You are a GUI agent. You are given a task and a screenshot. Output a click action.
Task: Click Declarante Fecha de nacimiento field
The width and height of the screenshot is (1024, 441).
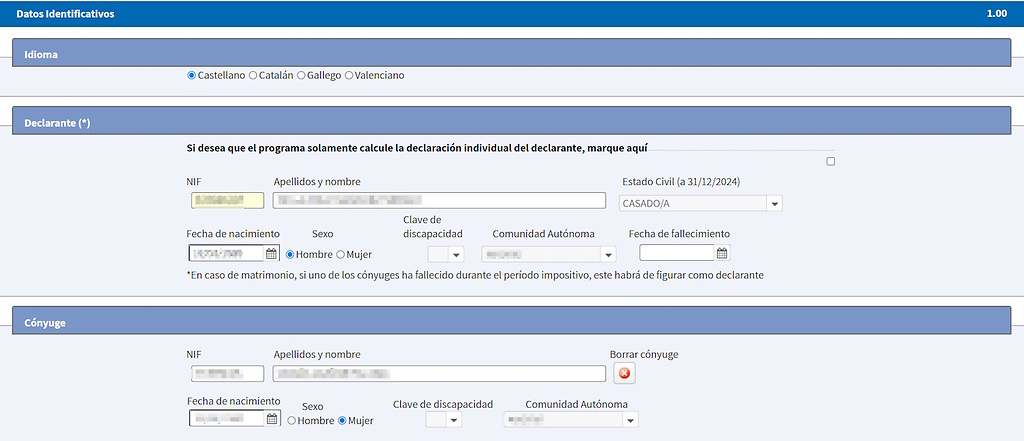pyautogui.click(x=227, y=253)
